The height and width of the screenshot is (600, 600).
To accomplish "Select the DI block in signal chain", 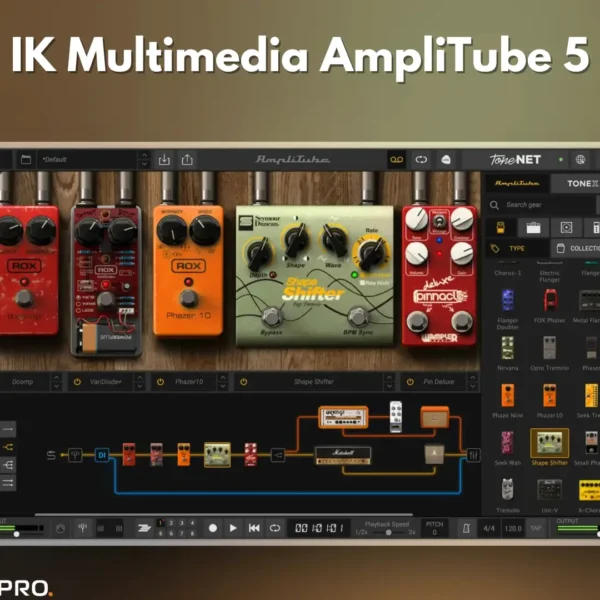I will coord(102,455).
